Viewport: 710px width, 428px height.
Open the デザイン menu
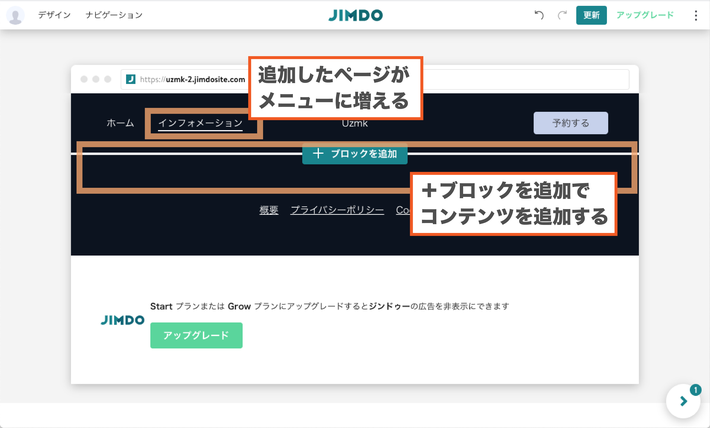click(54, 15)
